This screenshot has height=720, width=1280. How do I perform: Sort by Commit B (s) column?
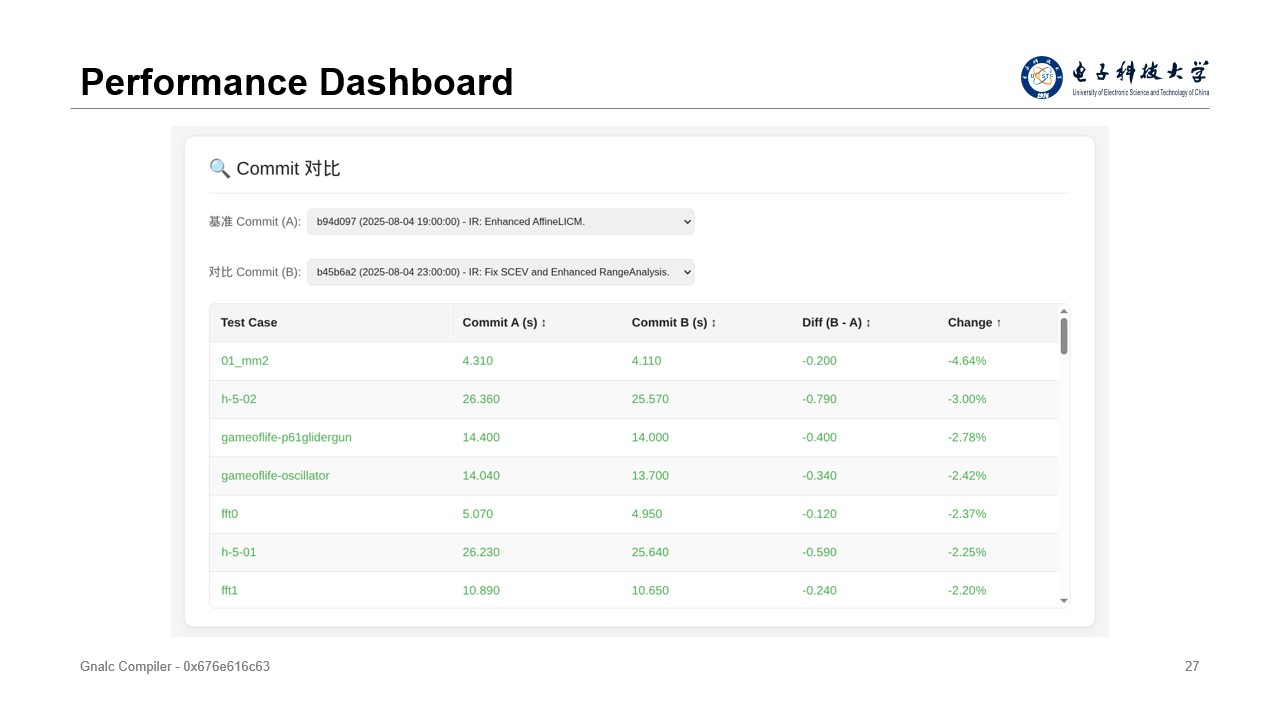coord(673,323)
